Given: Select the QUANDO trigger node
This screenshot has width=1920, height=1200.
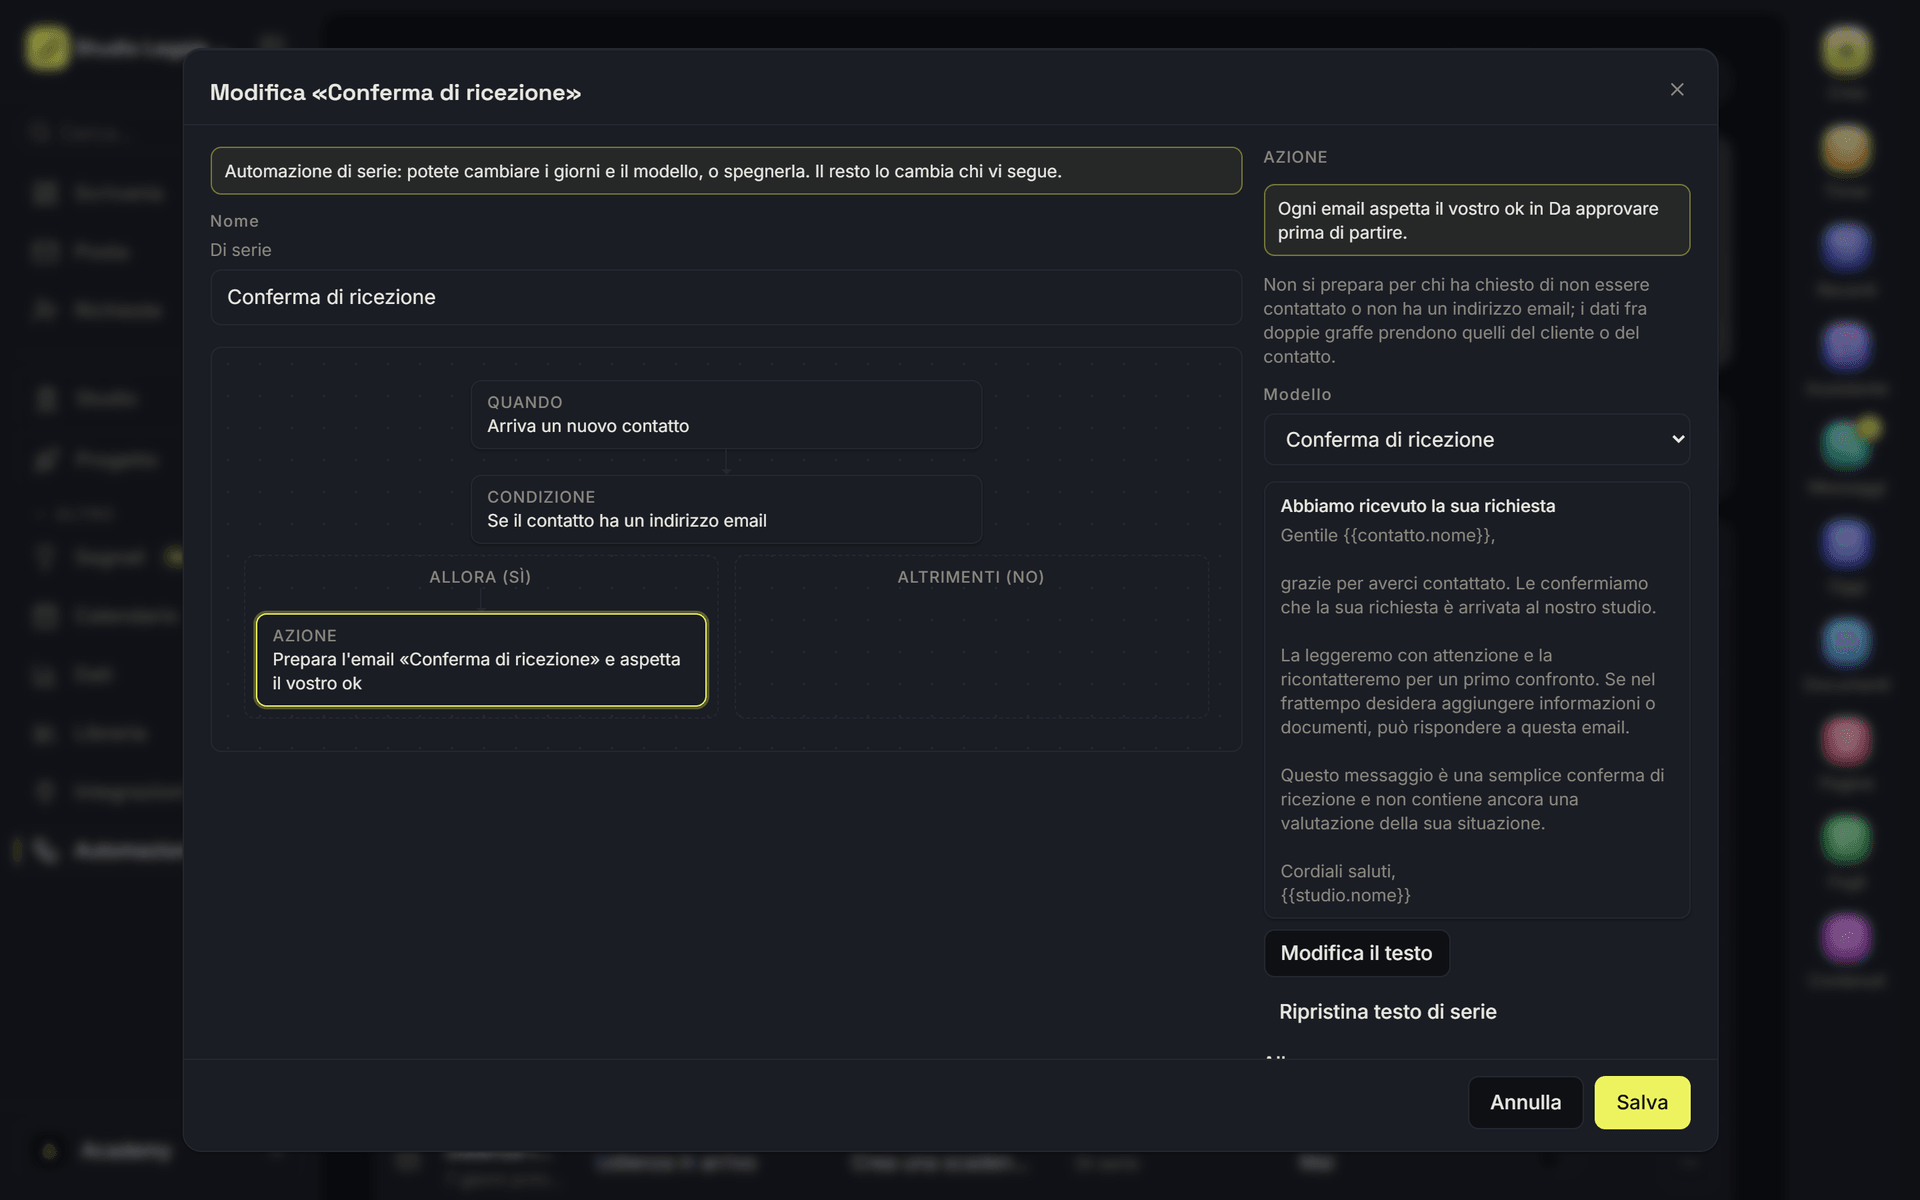Looking at the screenshot, I should 726,414.
